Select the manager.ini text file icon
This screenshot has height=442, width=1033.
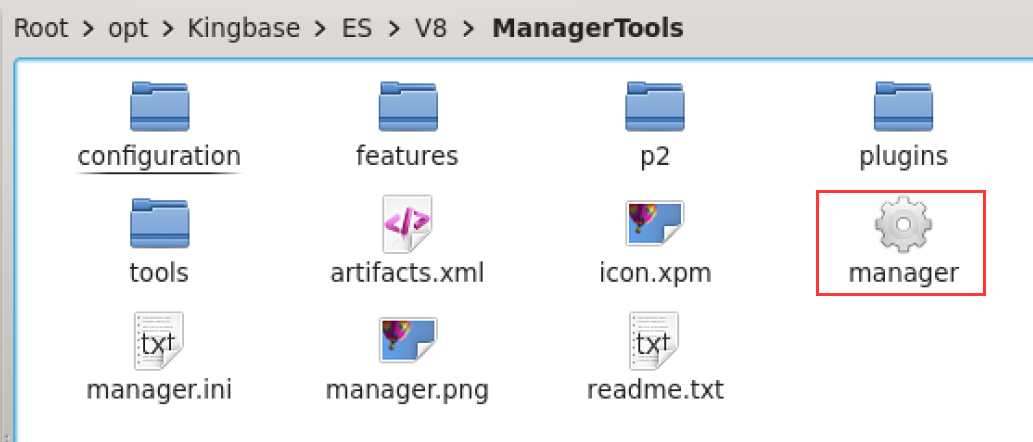tap(159, 341)
